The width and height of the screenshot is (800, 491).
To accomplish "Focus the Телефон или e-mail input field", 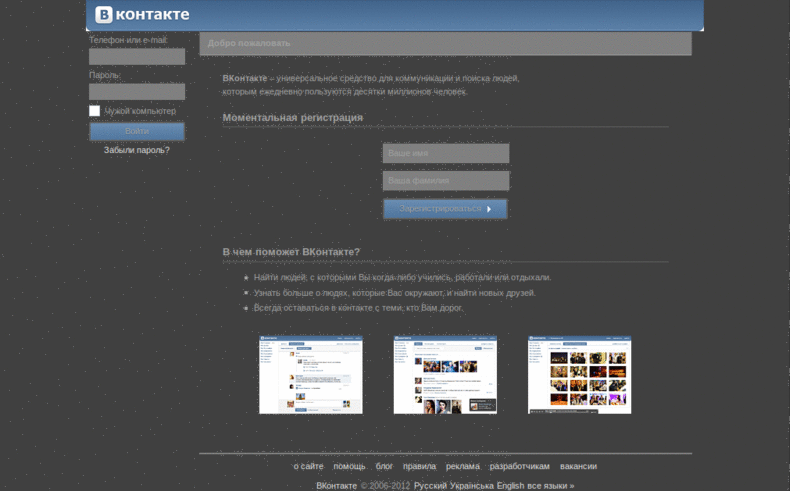I will (x=137, y=57).
